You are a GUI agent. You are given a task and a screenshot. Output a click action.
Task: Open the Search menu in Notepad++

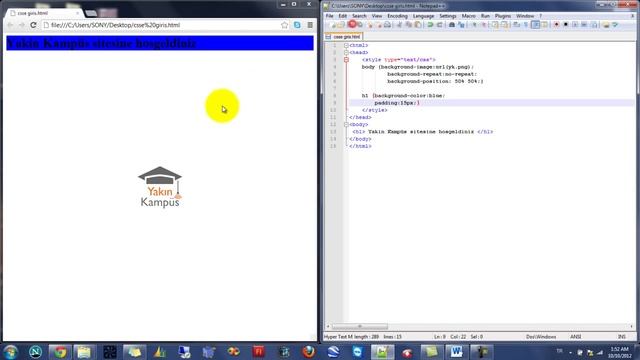click(359, 16)
